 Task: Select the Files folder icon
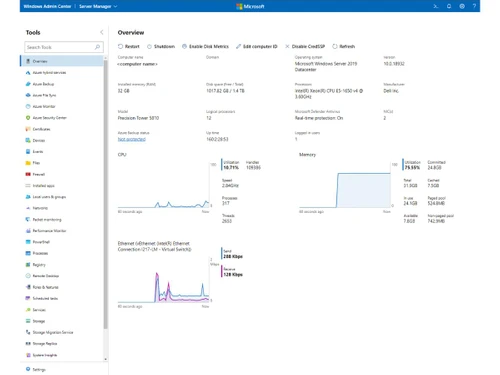tap(28, 163)
